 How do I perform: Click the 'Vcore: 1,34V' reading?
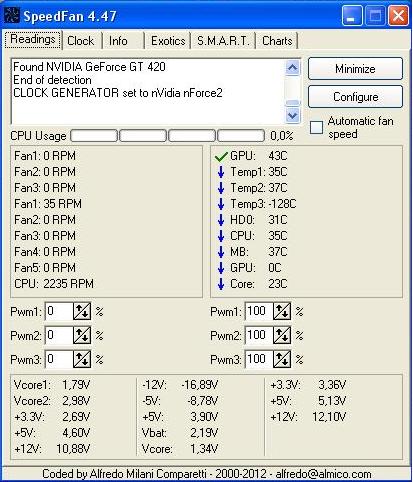click(180, 449)
